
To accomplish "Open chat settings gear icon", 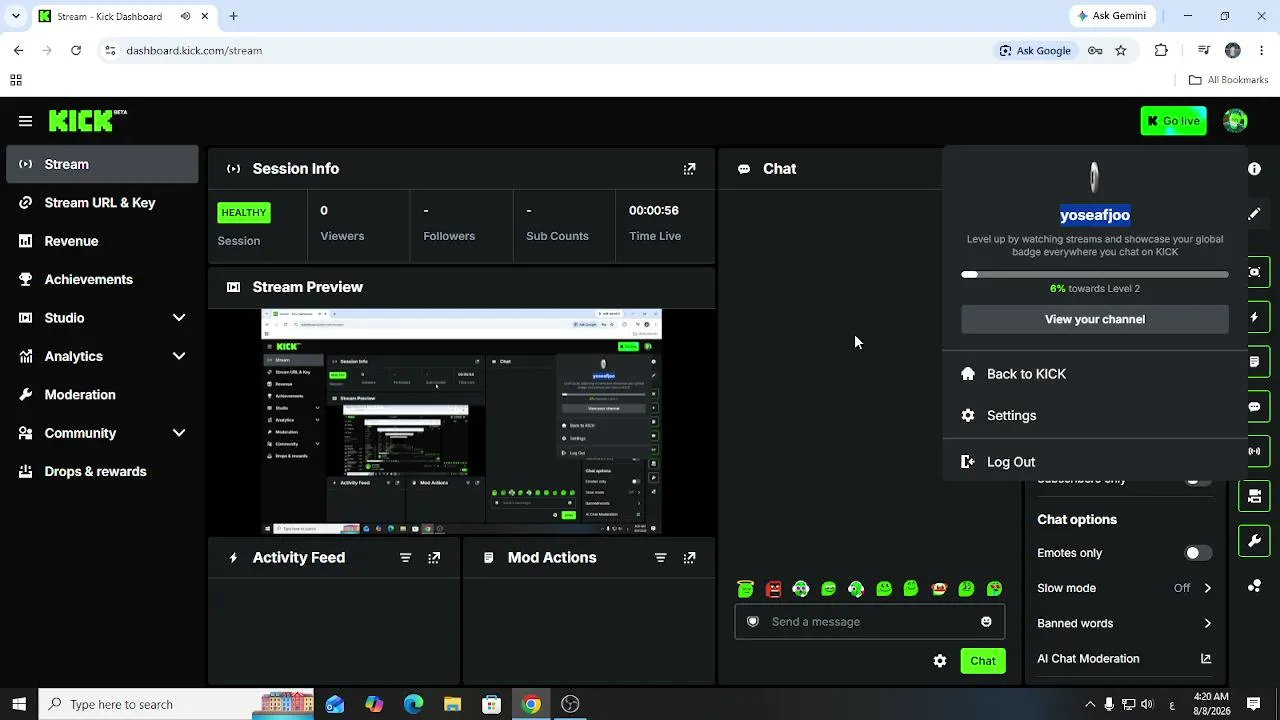I will click(940, 661).
